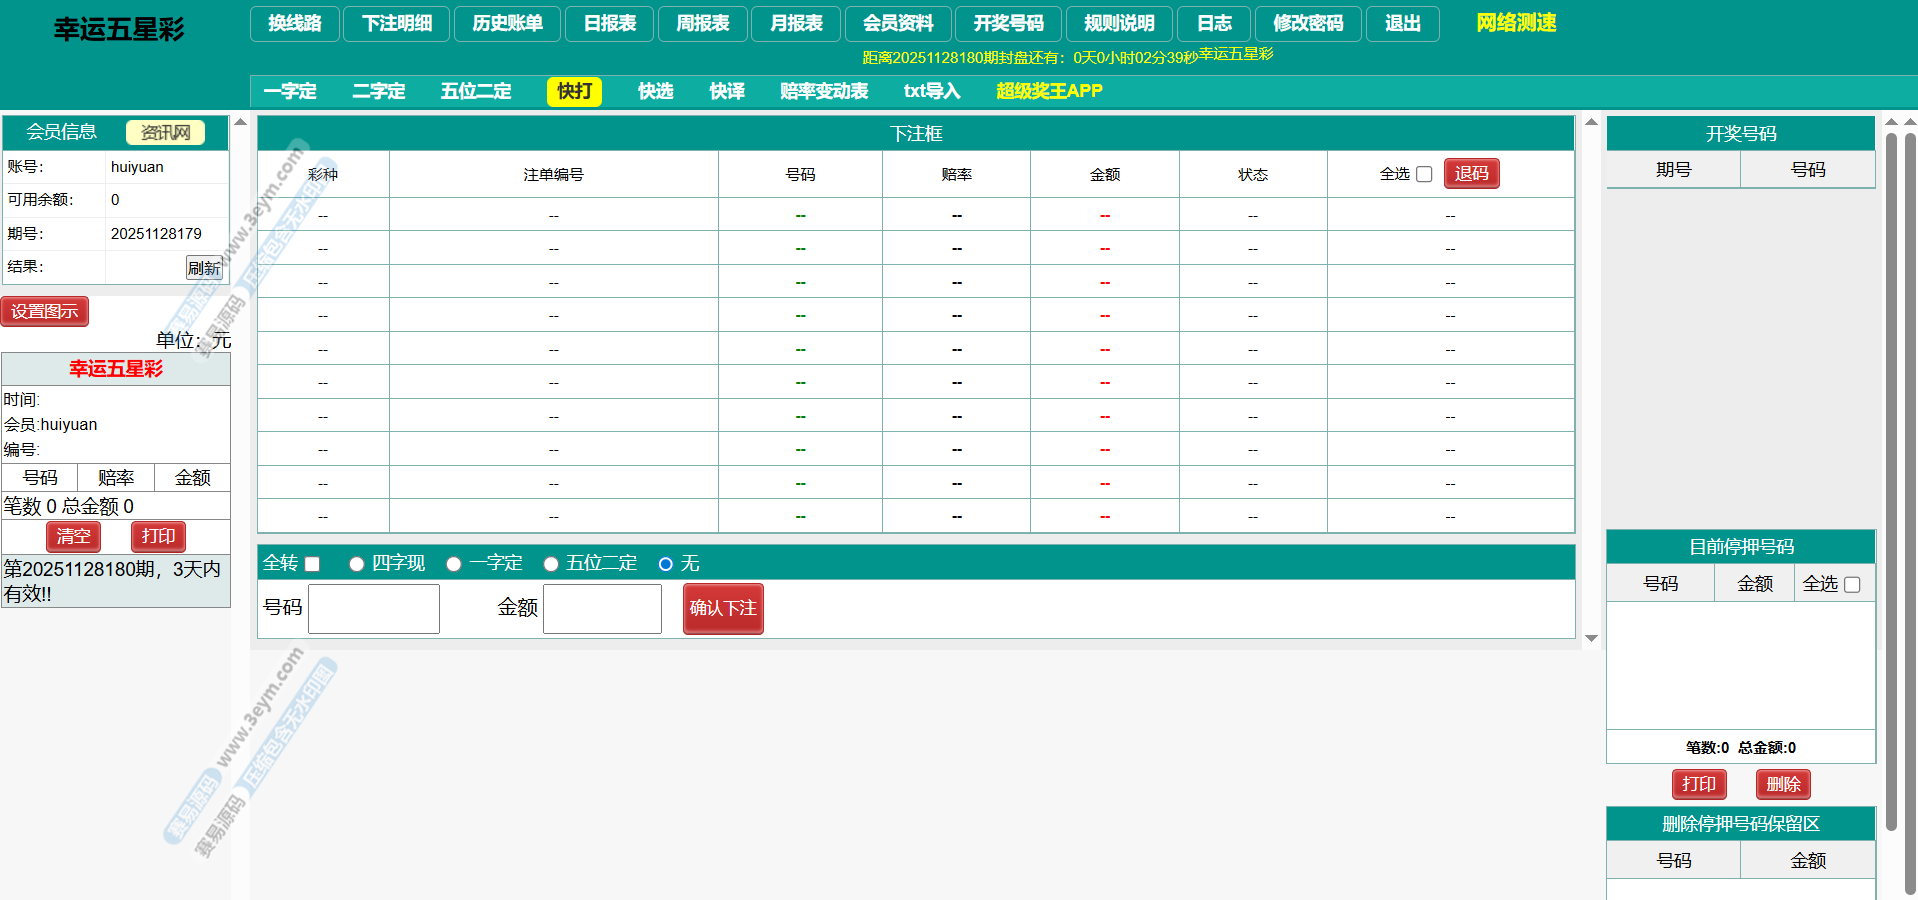Open the 网络测速 link
1918x900 pixels.
pyautogui.click(x=1516, y=23)
